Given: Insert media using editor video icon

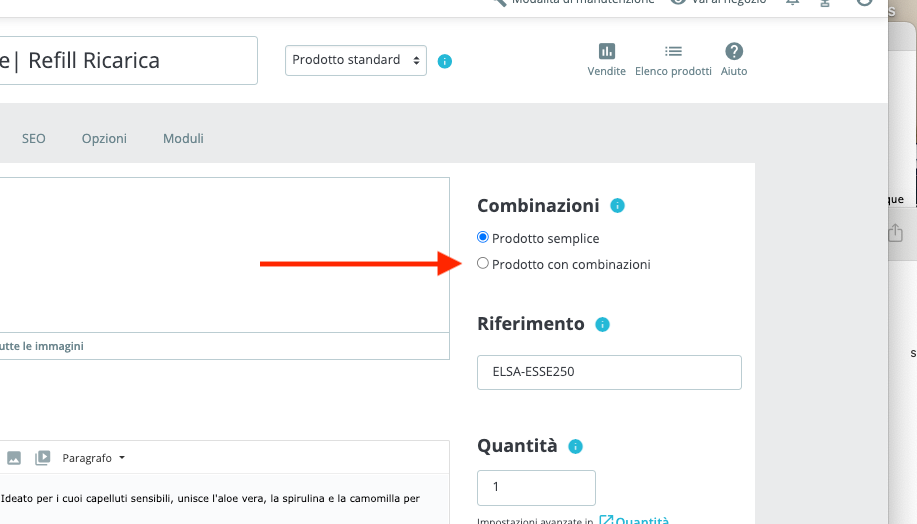Looking at the screenshot, I should click(42, 458).
